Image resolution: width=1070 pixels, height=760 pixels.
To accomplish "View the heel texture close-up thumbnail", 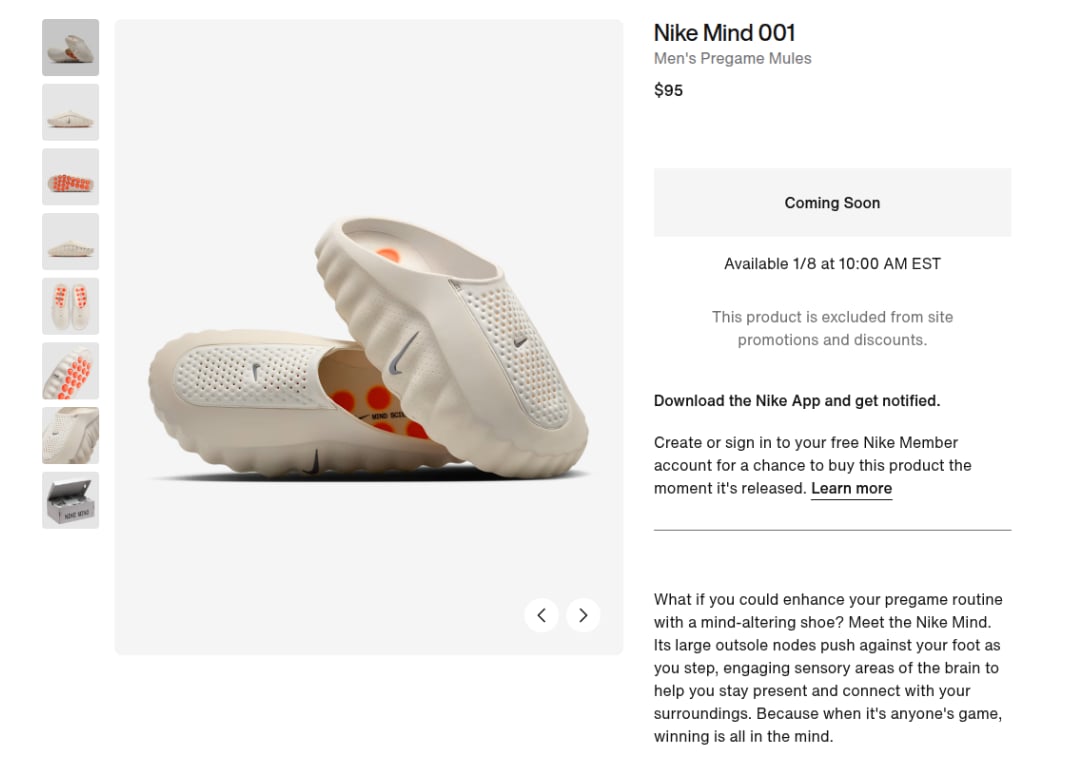I will click(x=70, y=435).
